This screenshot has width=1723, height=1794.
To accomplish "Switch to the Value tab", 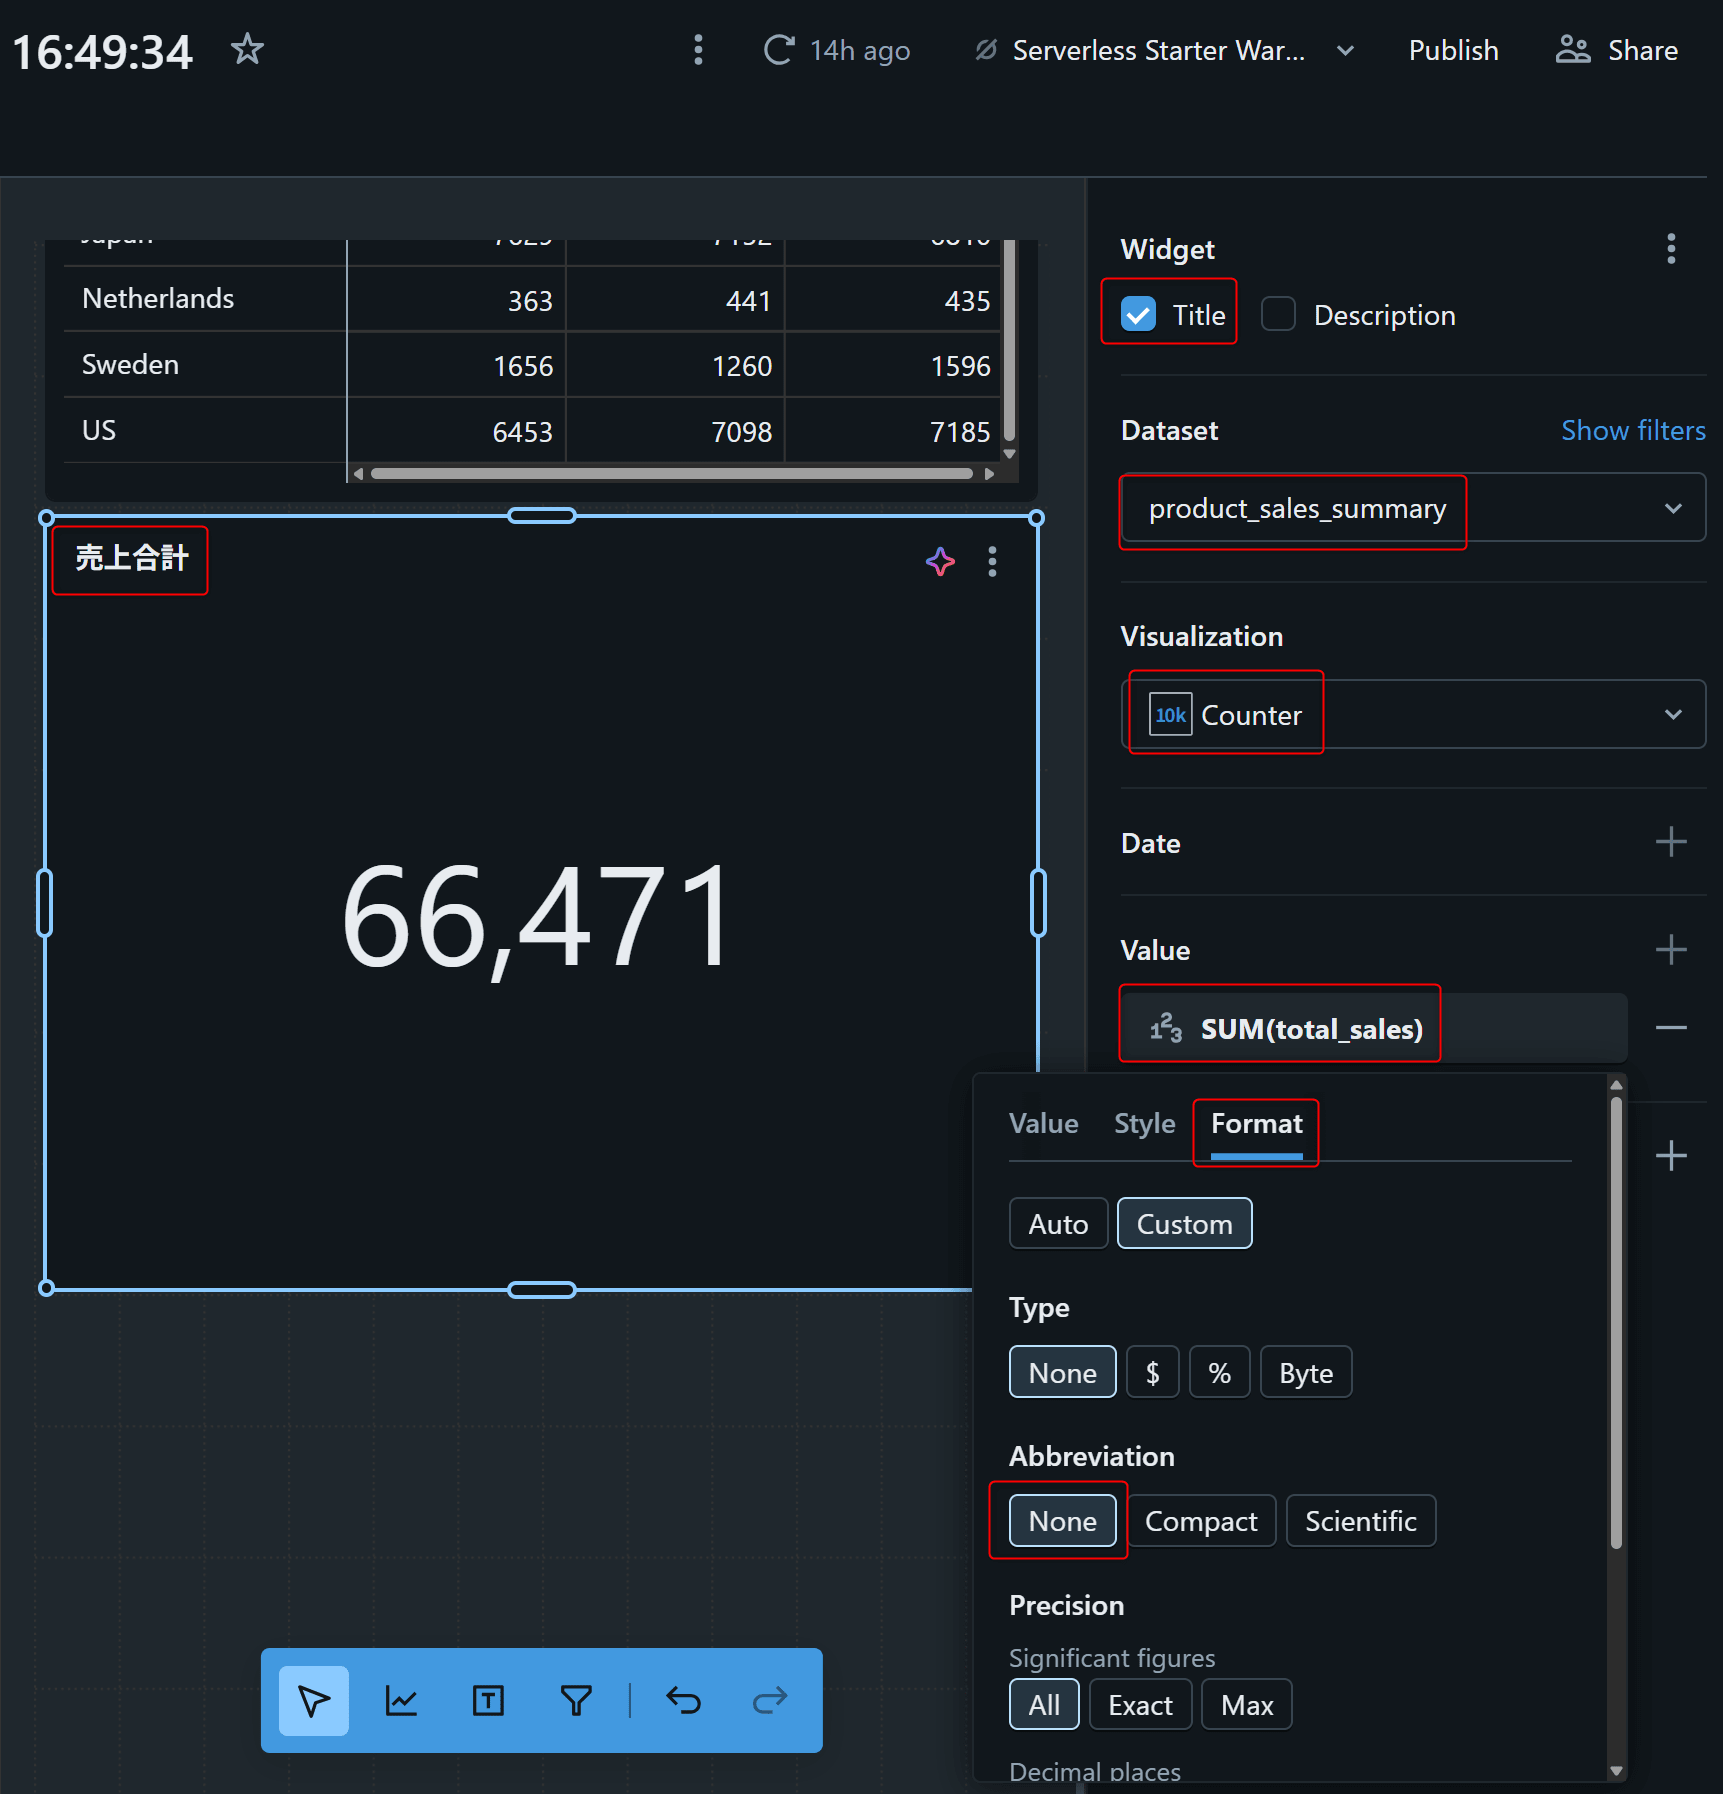I will (x=1043, y=1124).
